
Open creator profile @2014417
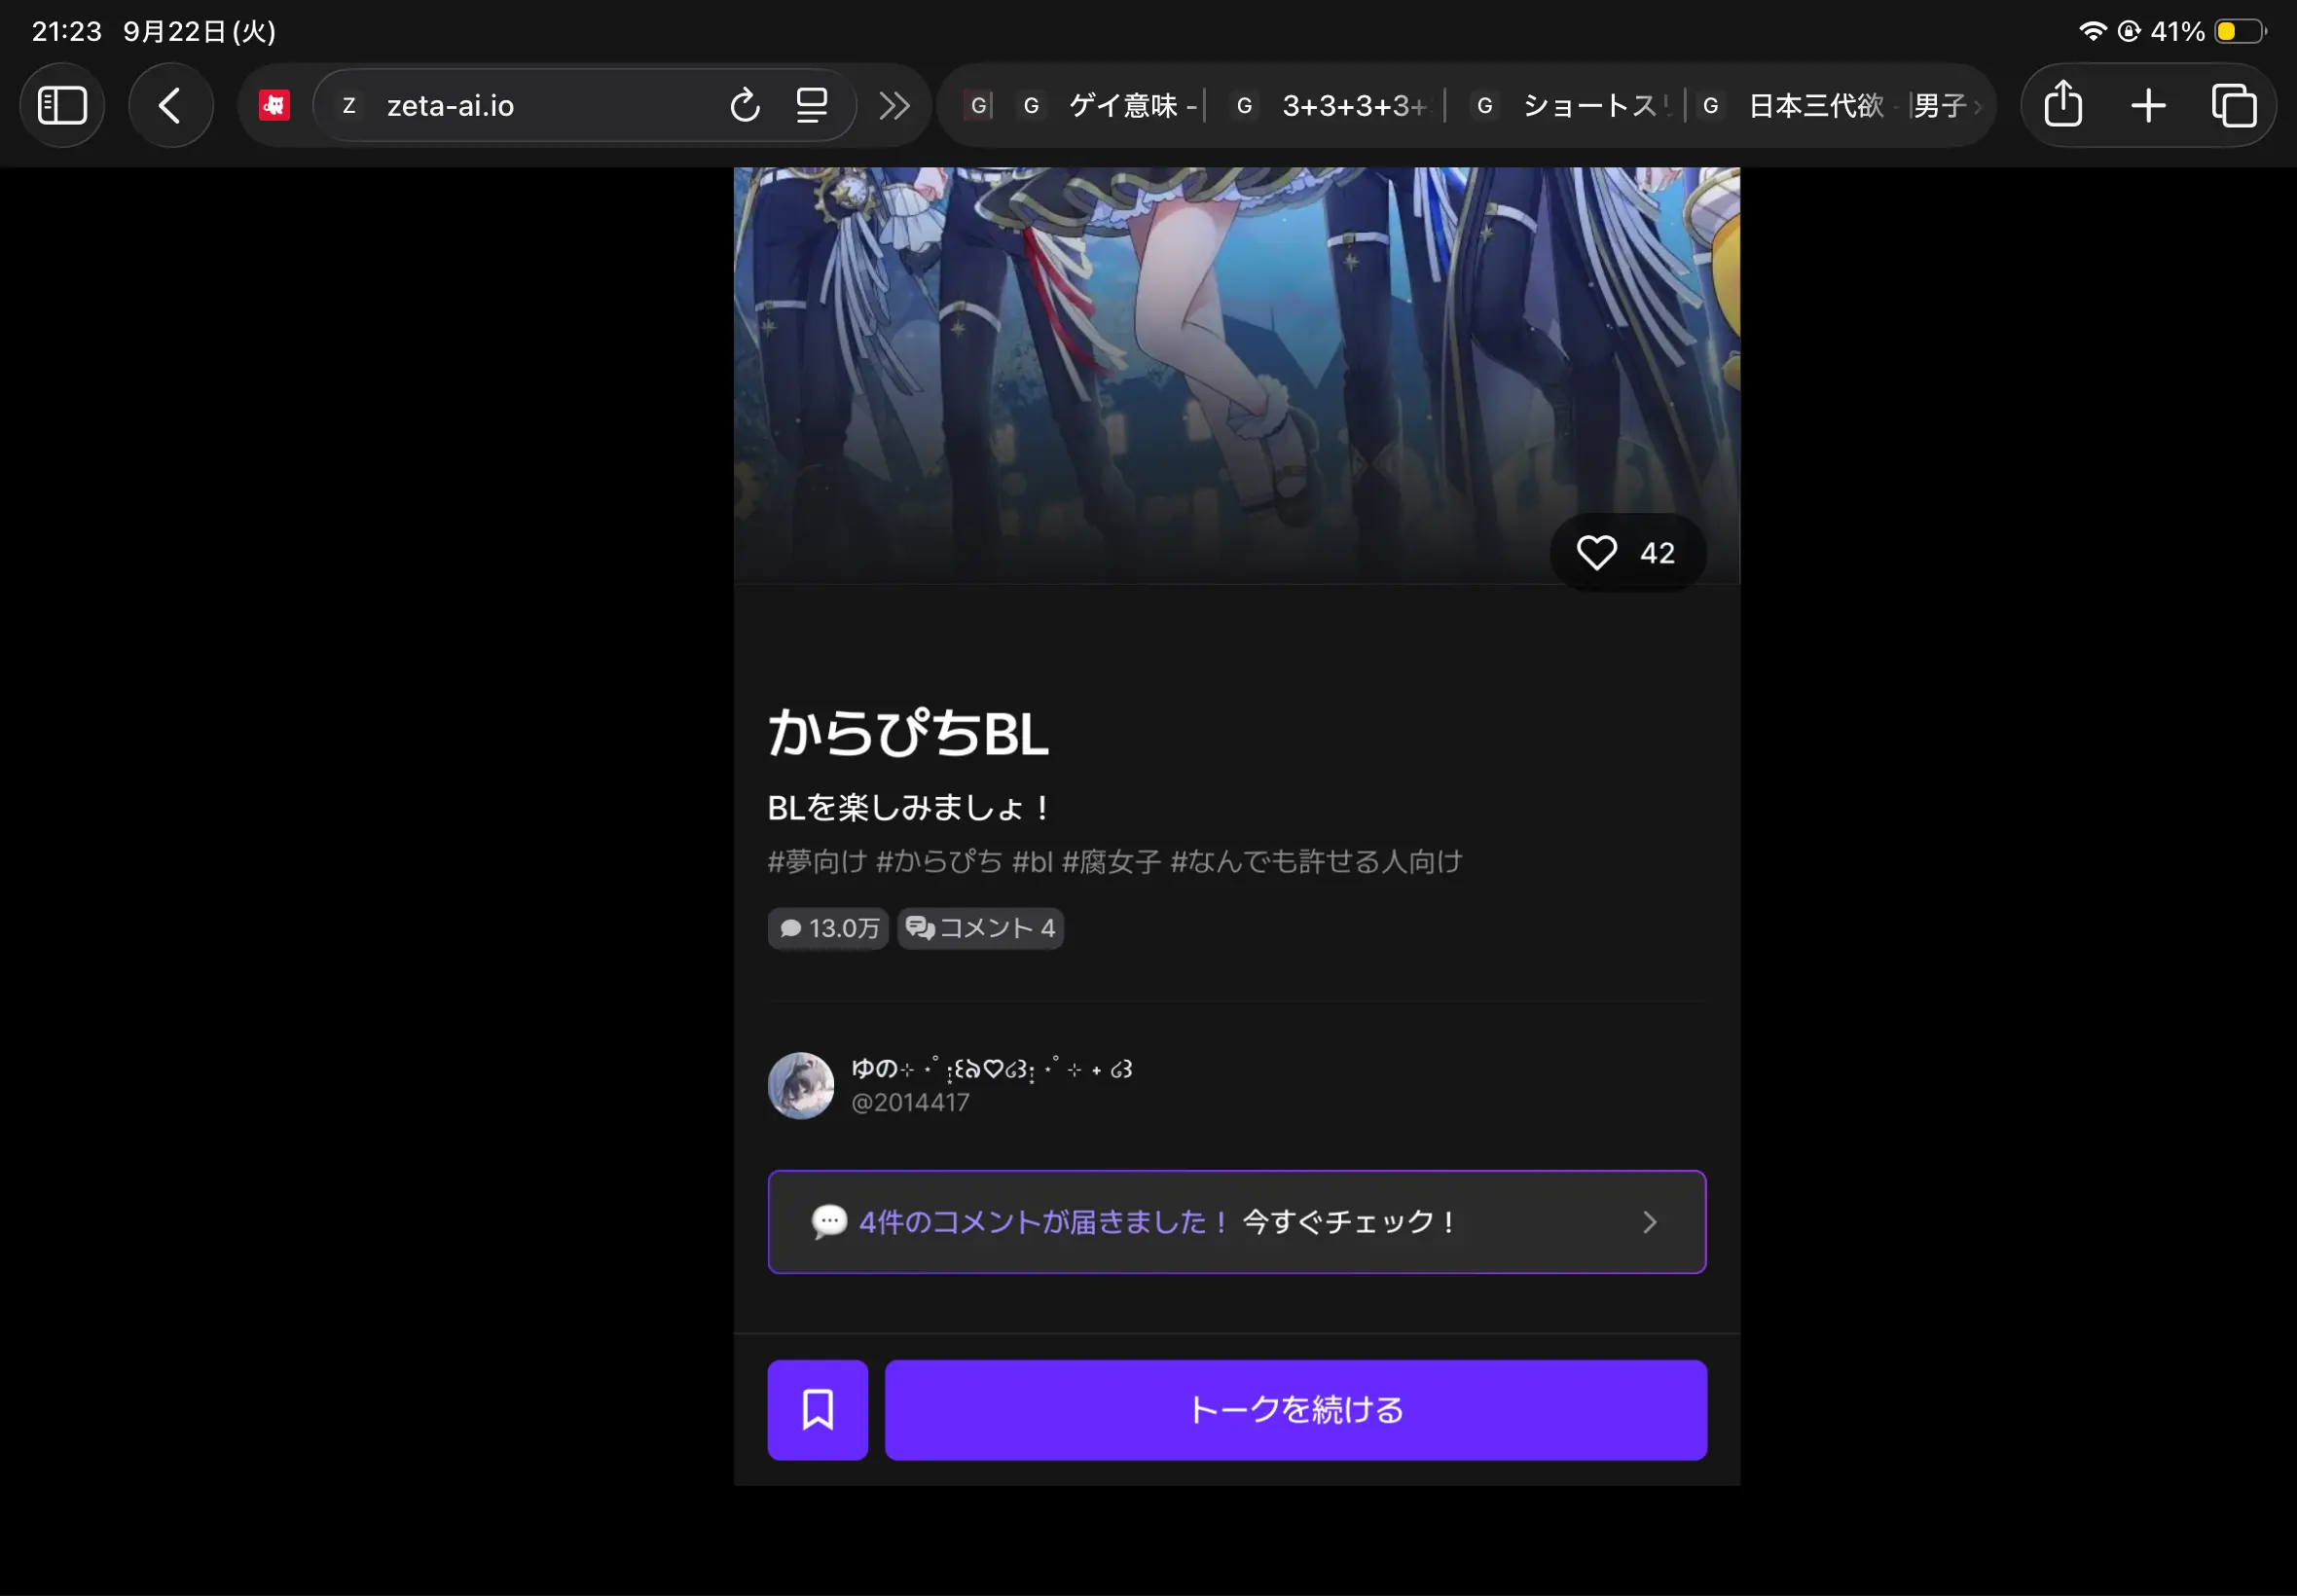909,1102
